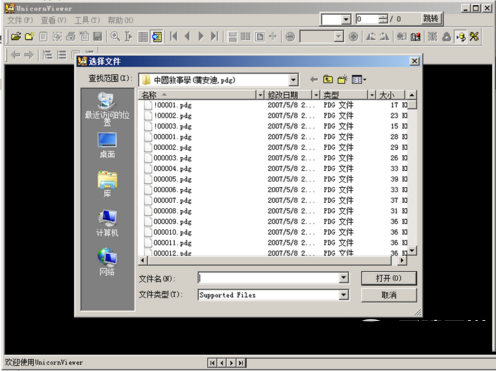This screenshot has width=496, height=371.
Task: Click status bar next page arrow
Action: pos(231,363)
